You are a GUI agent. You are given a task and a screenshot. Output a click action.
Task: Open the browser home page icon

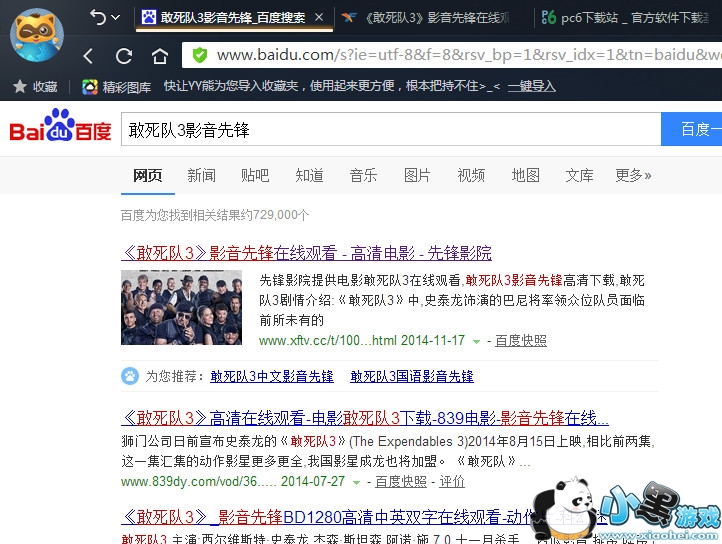click(159, 56)
